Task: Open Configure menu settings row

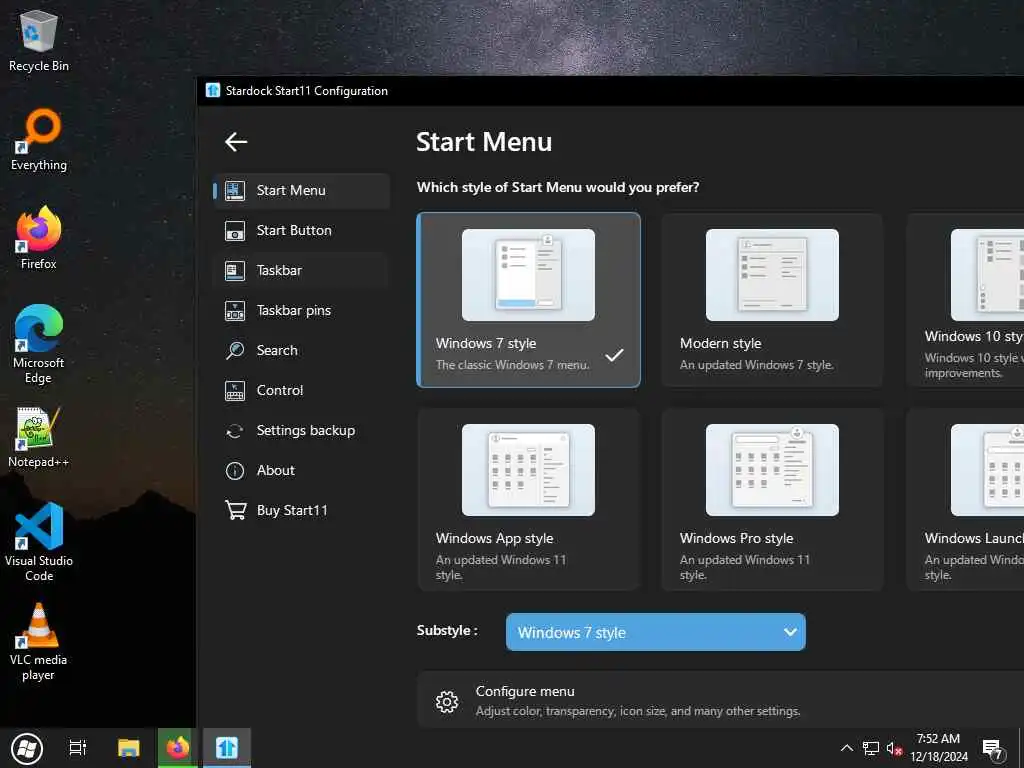Action: coord(720,700)
